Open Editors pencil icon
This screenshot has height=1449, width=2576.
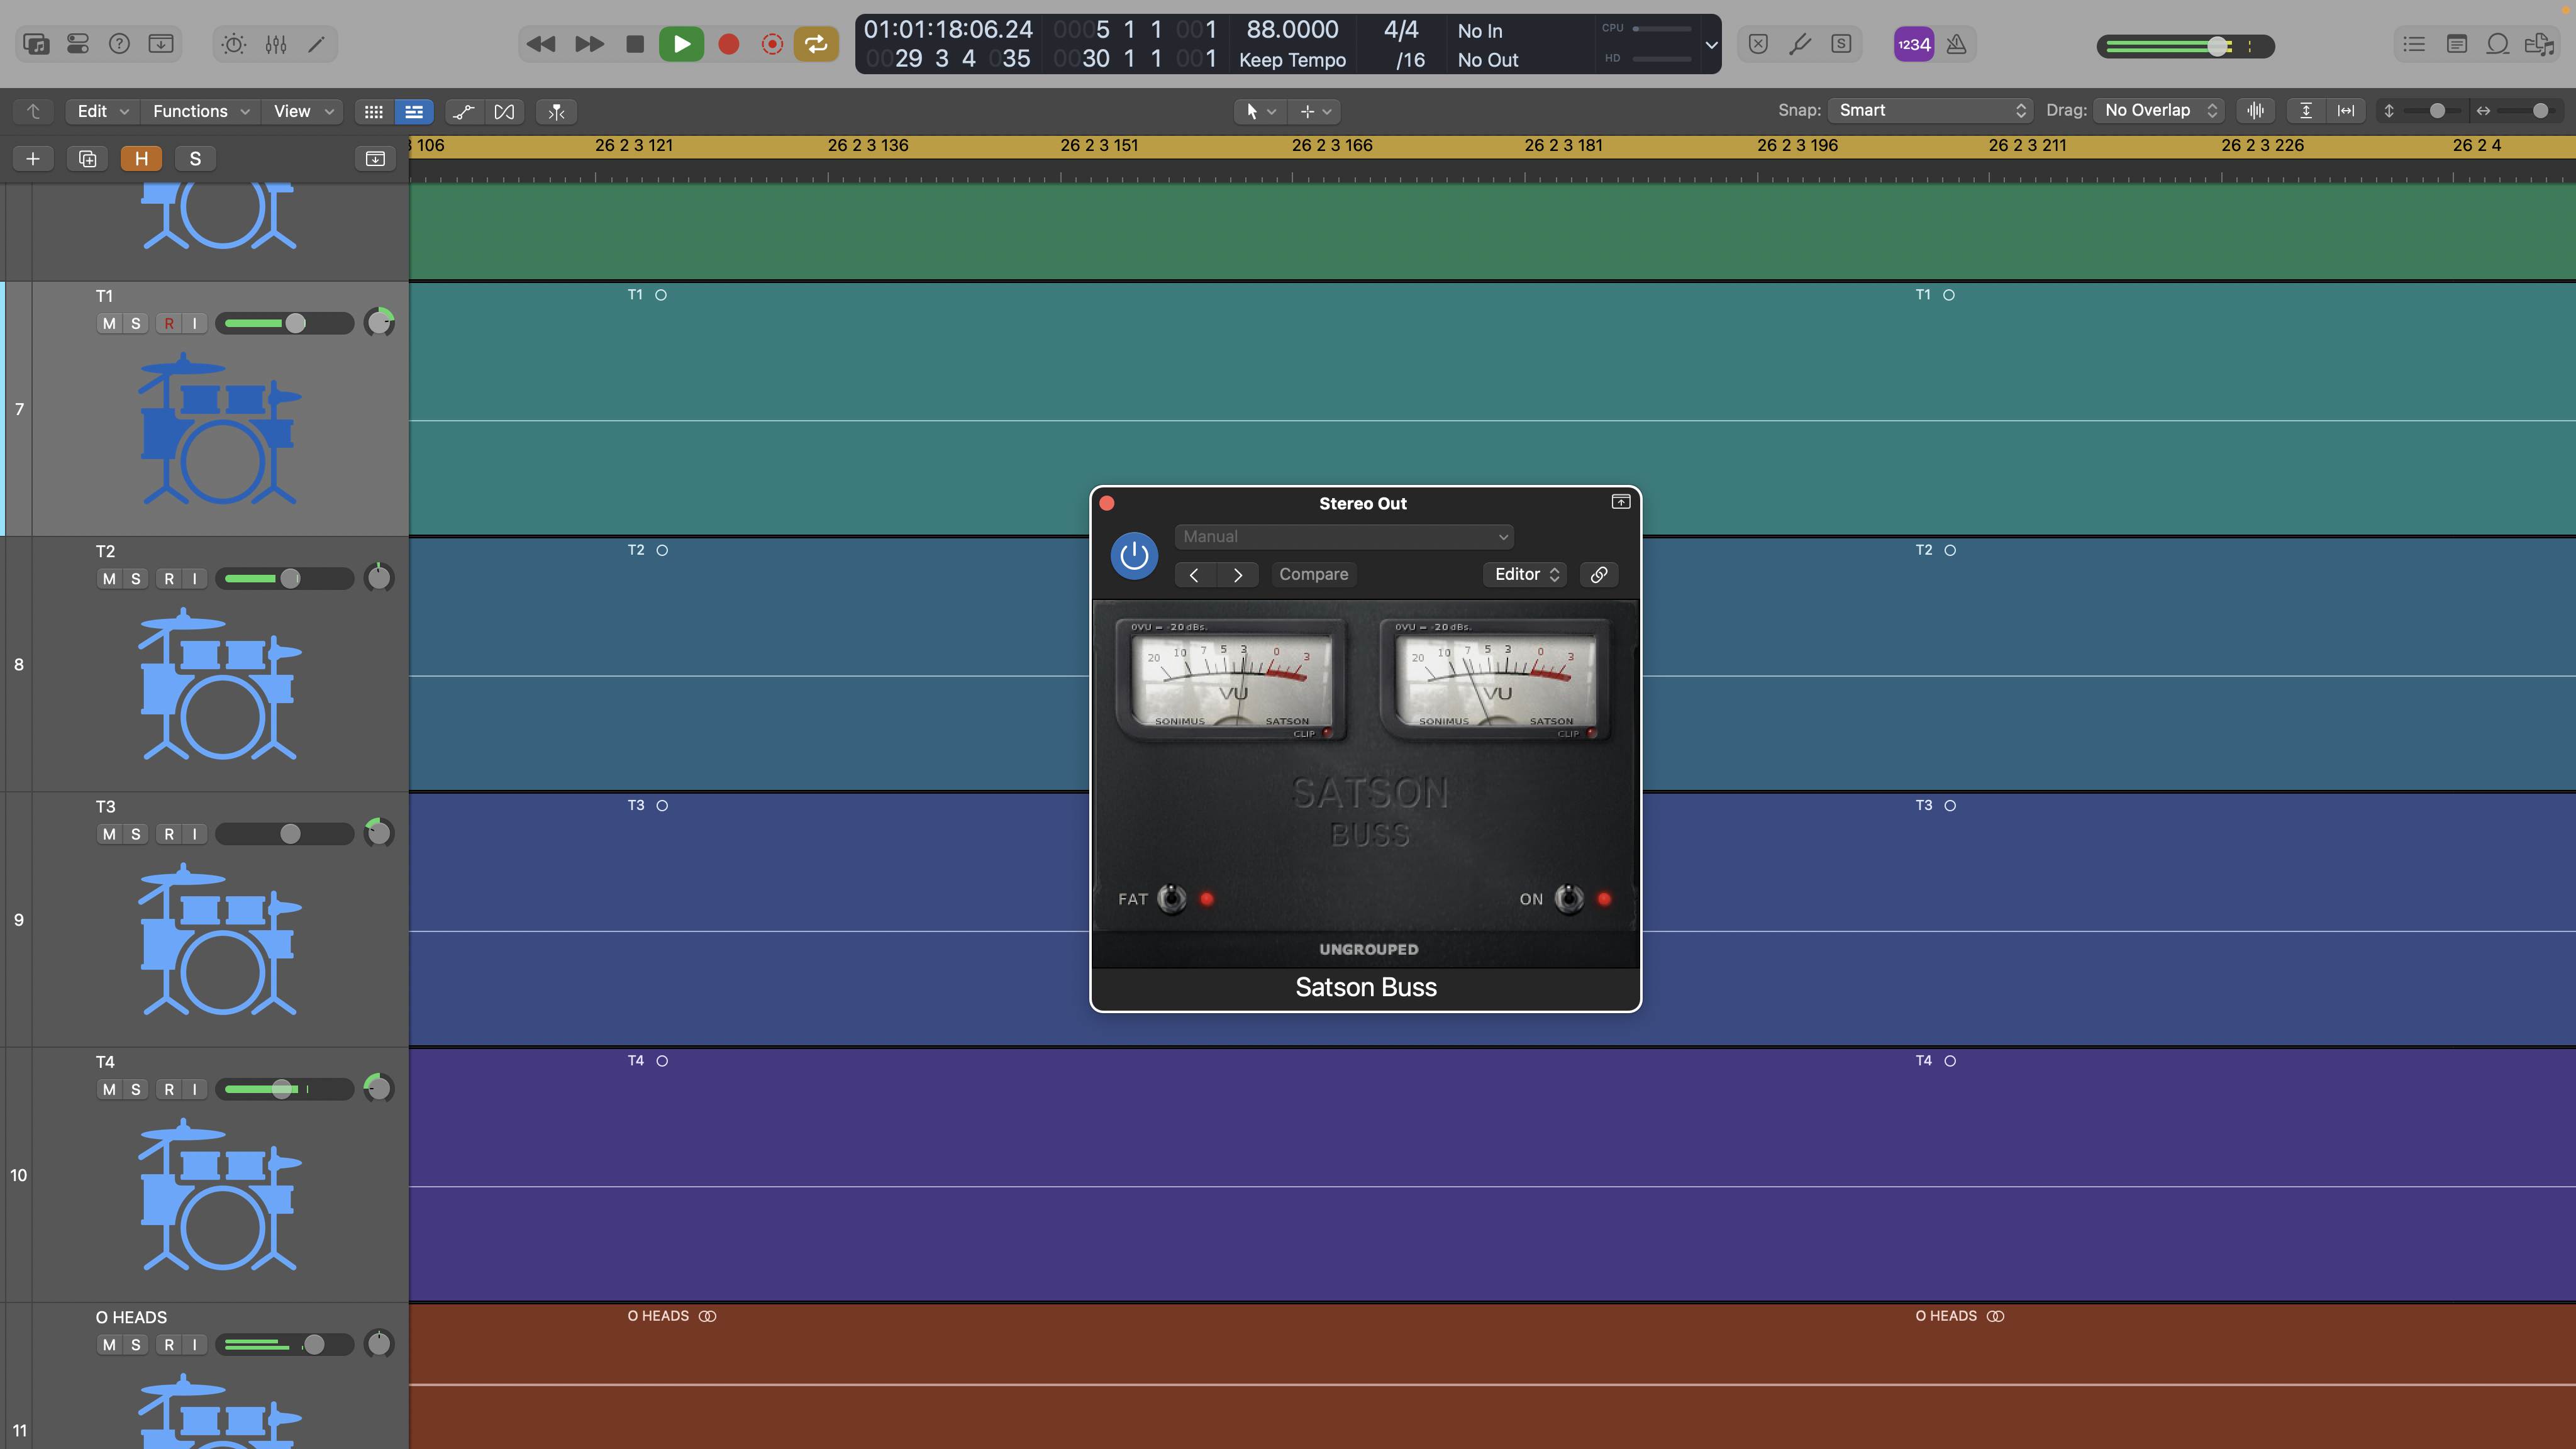click(317, 44)
